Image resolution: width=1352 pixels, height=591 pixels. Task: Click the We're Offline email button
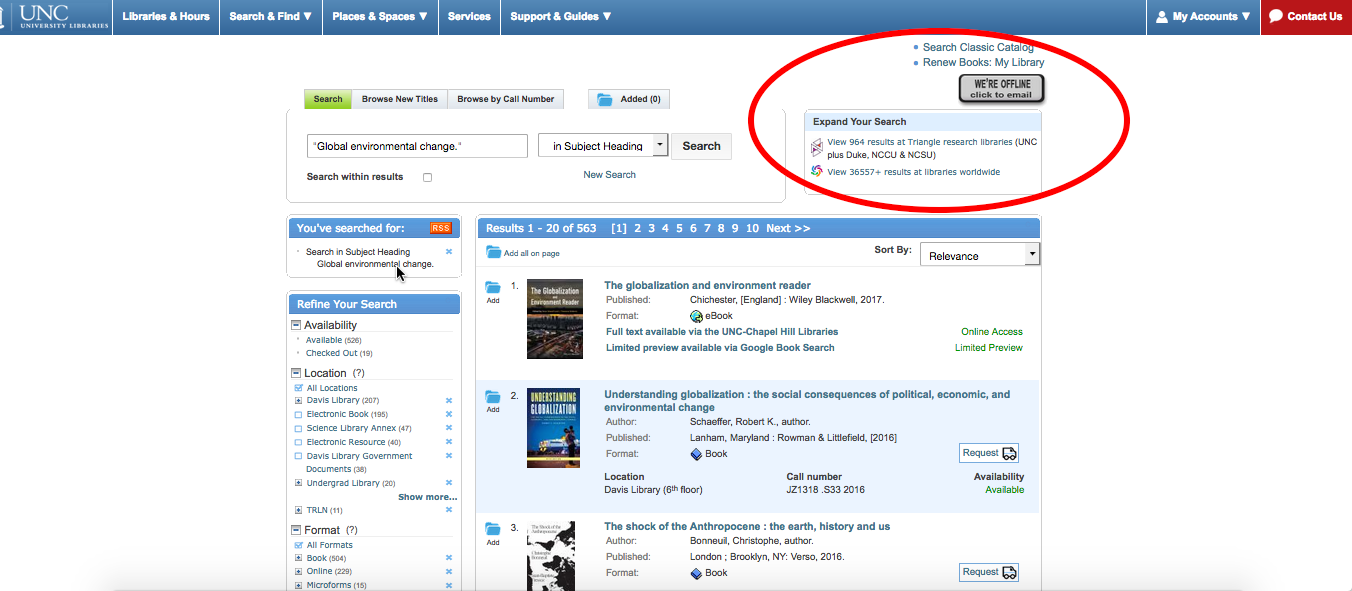pyautogui.click(x=1001, y=89)
